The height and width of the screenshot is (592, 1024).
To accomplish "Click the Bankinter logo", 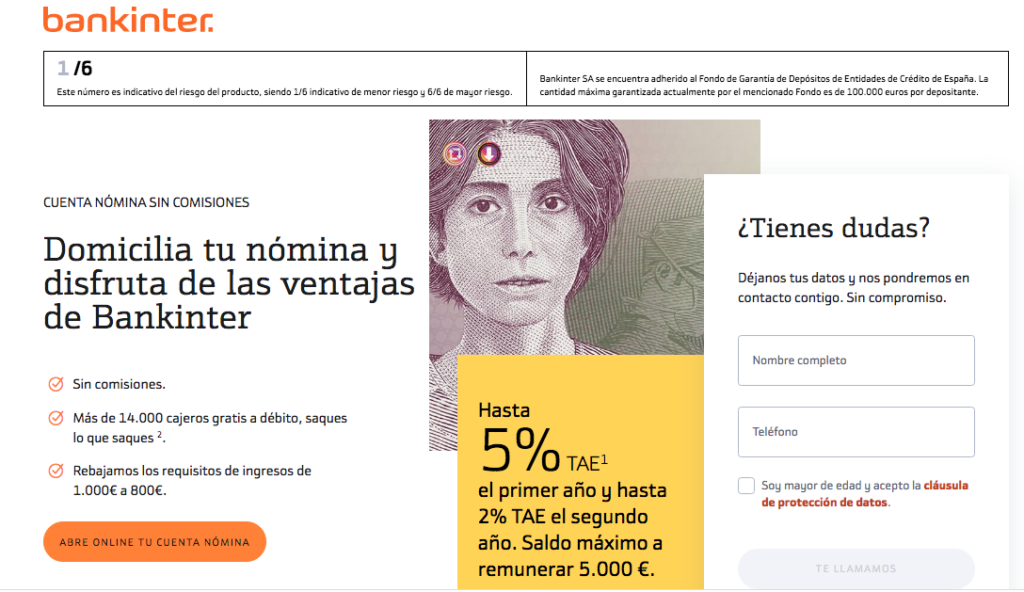I will (128, 20).
